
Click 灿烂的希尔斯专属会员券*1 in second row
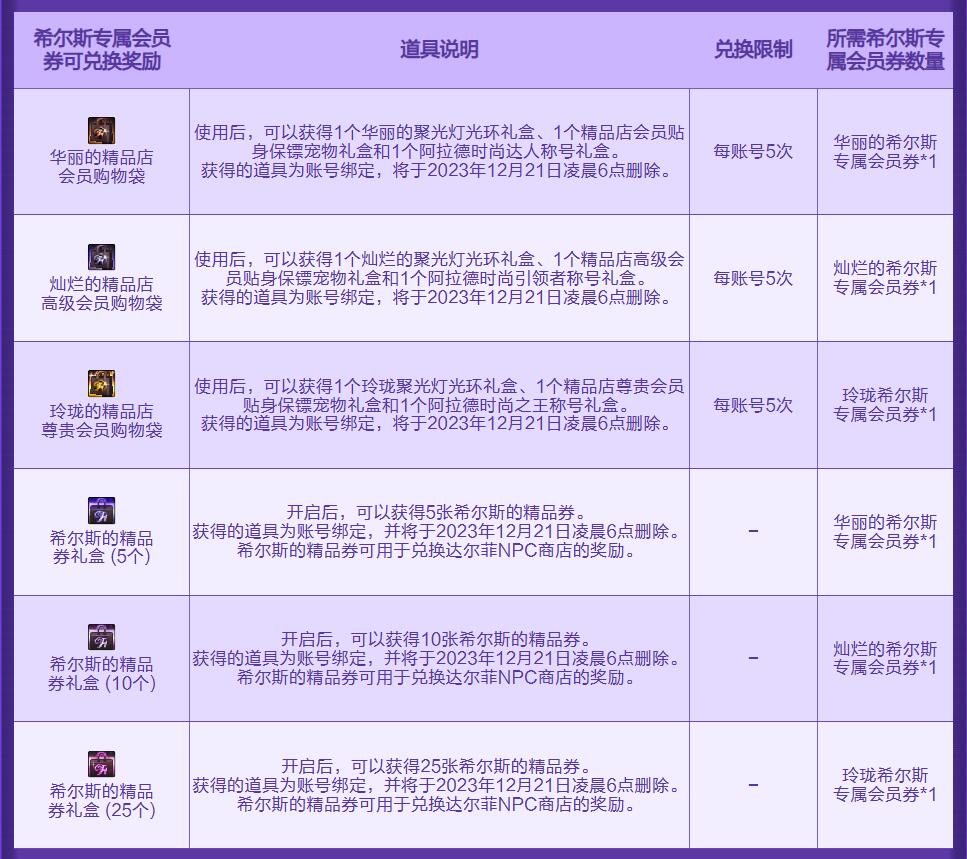885,277
